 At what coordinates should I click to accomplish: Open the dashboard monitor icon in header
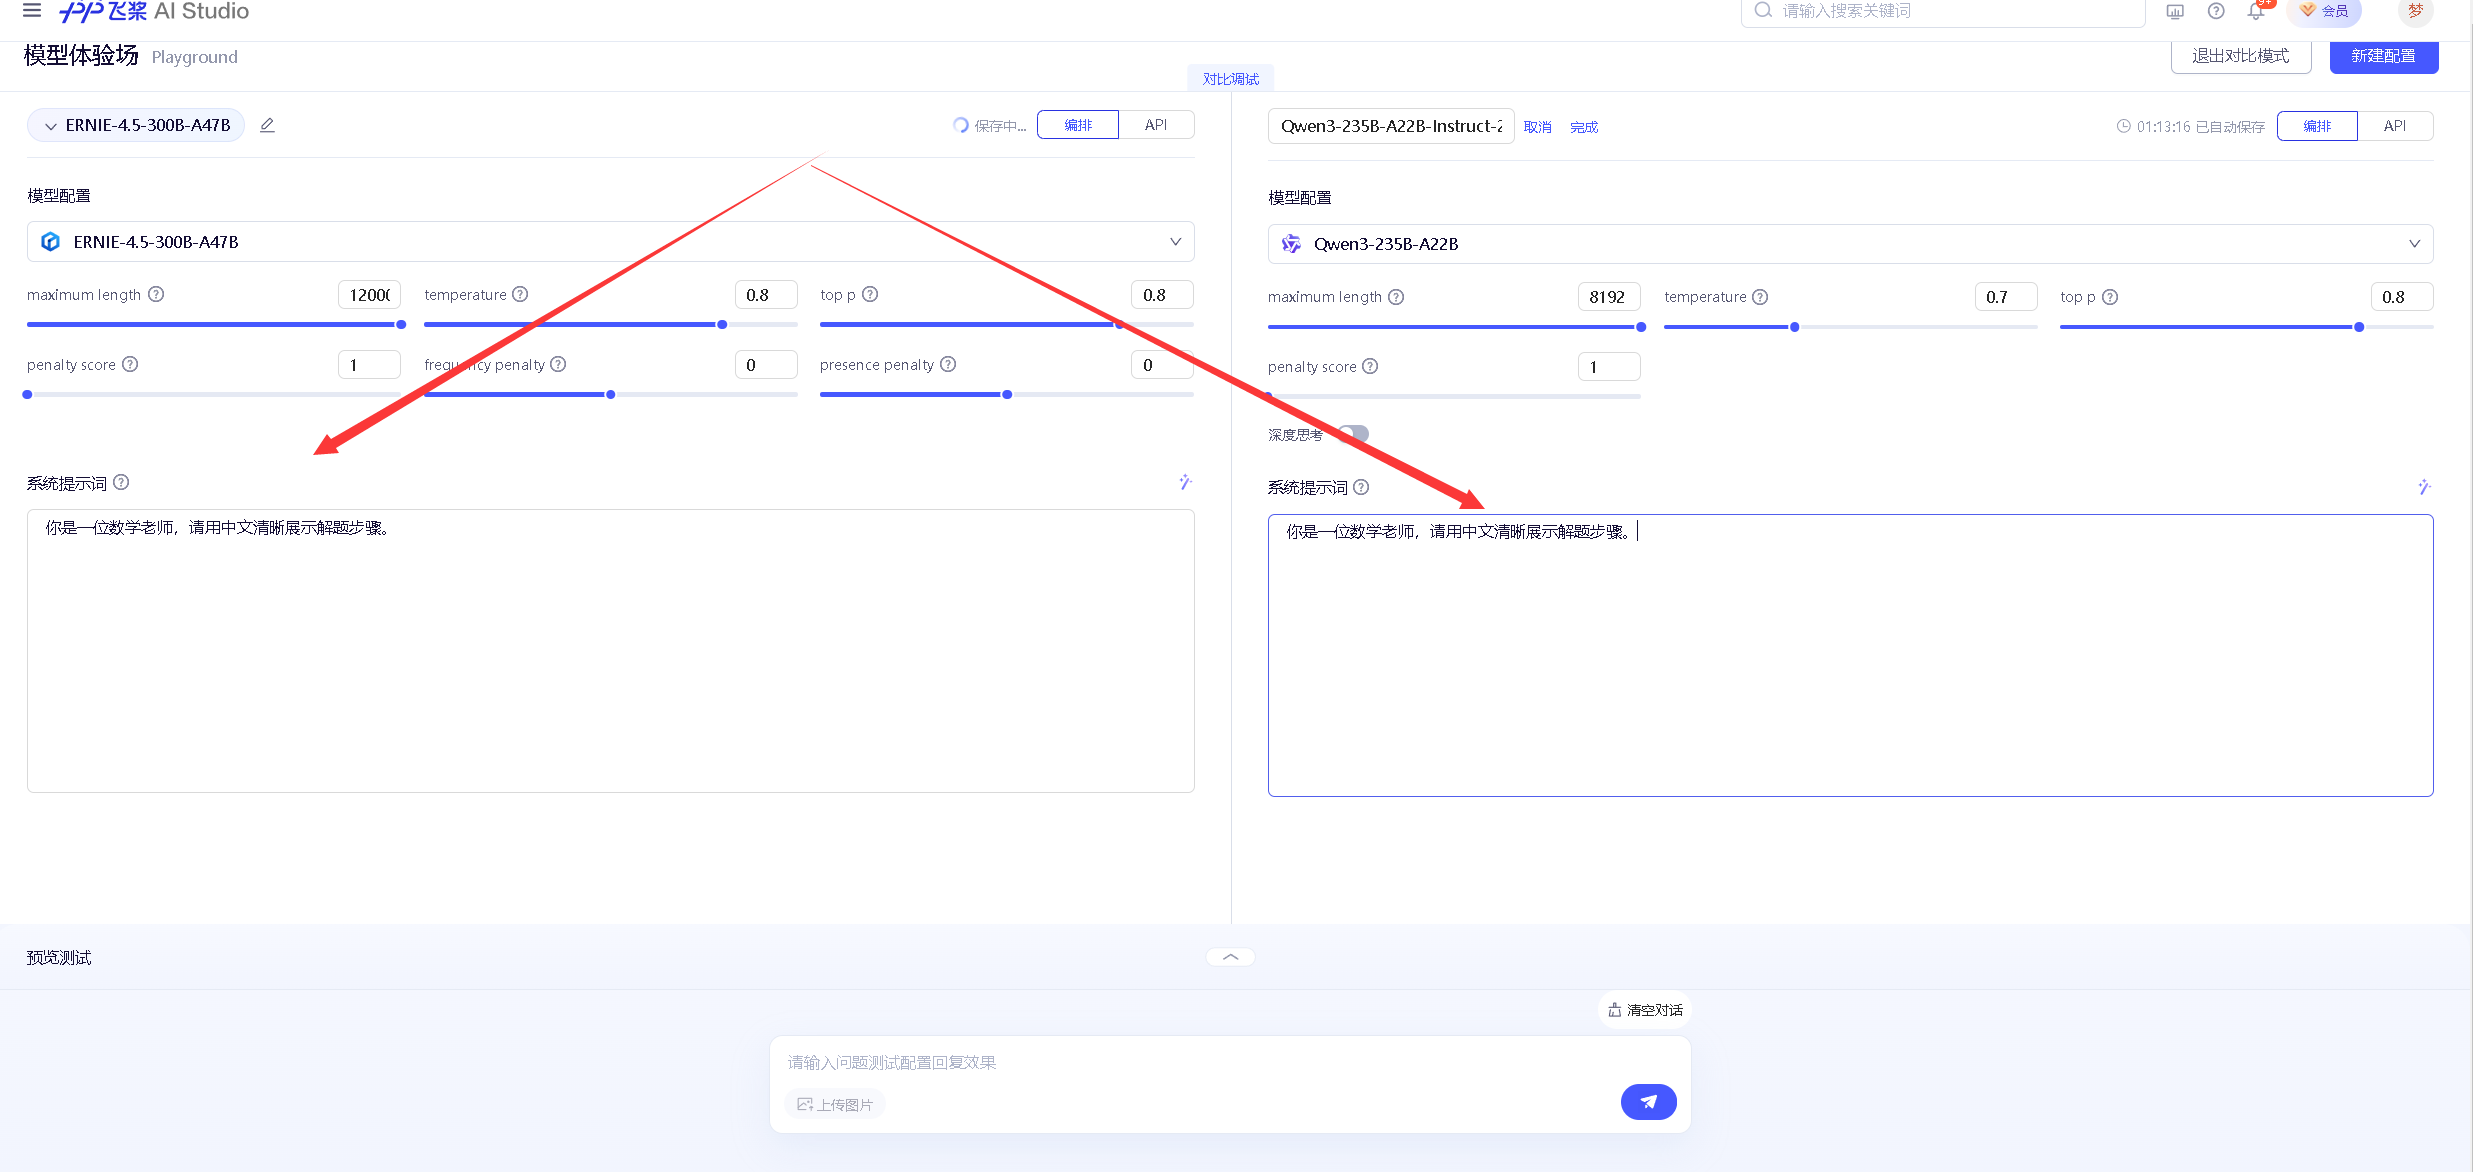(x=2175, y=11)
